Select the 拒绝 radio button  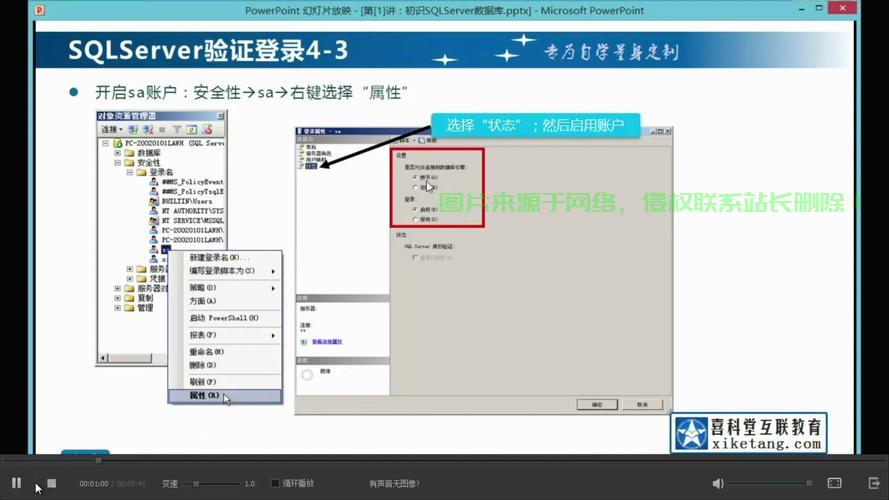click(x=416, y=187)
